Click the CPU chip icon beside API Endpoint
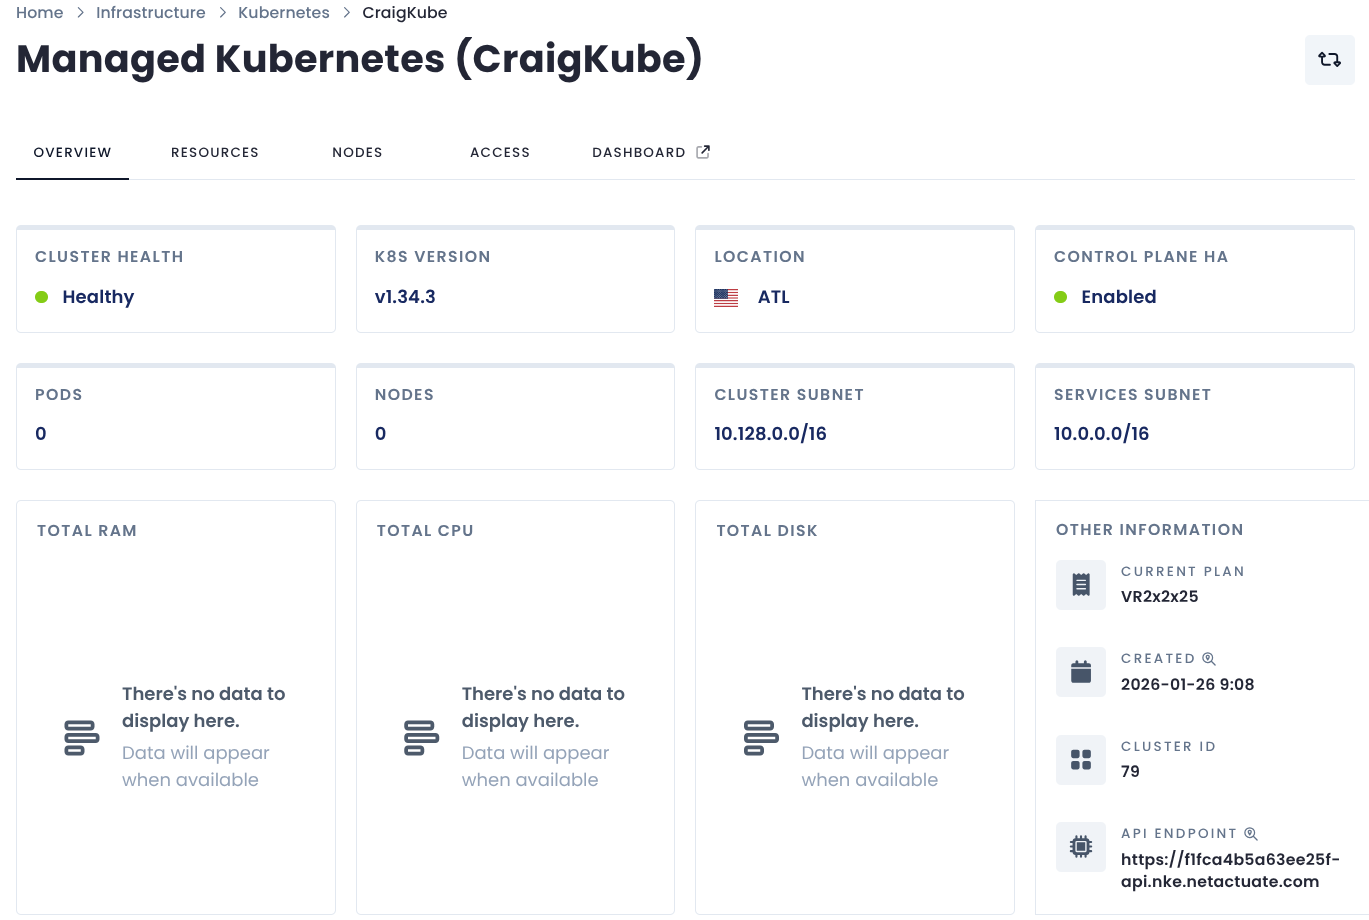The height and width of the screenshot is (920, 1369). click(1081, 846)
